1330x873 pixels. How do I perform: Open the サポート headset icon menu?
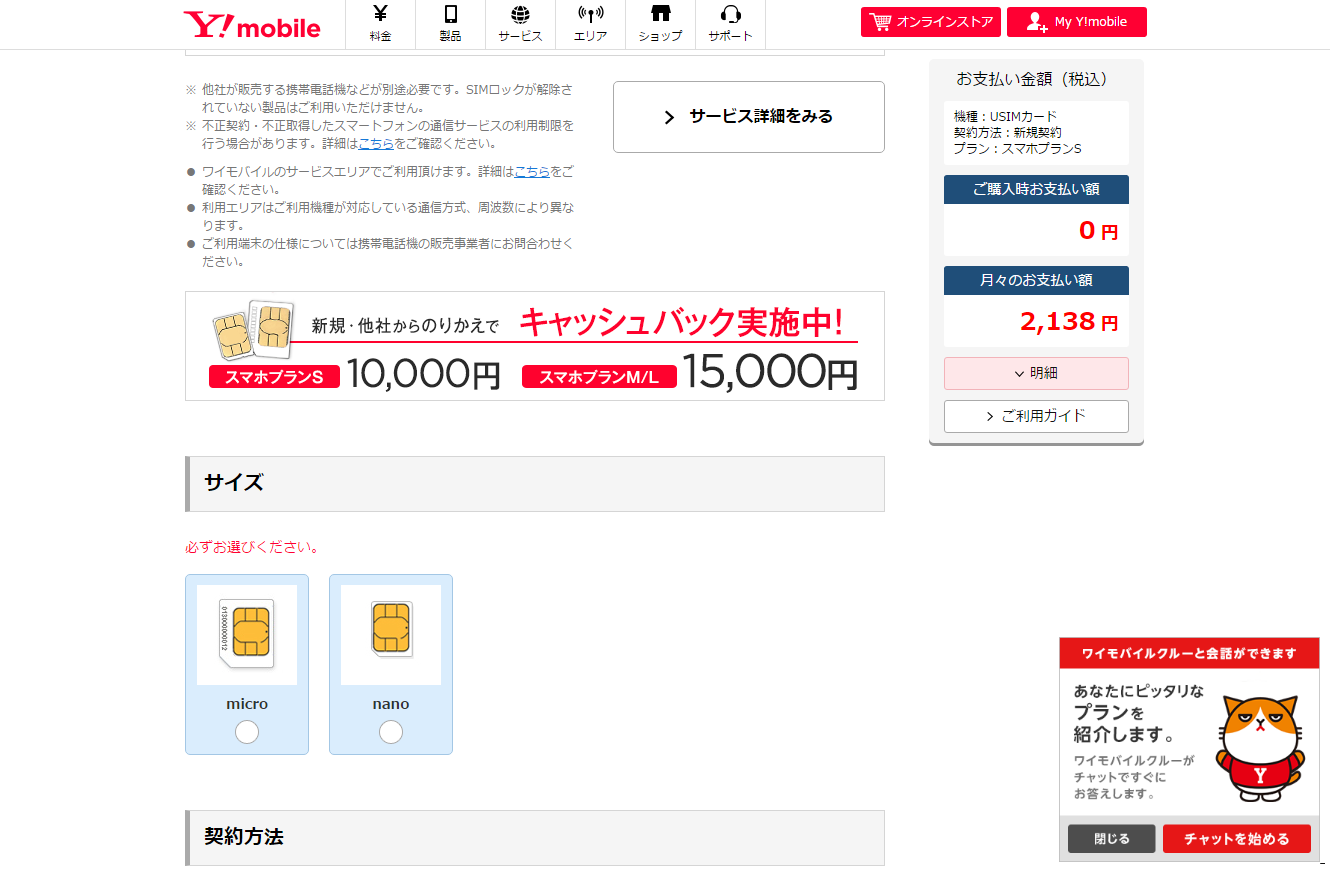coord(730,24)
